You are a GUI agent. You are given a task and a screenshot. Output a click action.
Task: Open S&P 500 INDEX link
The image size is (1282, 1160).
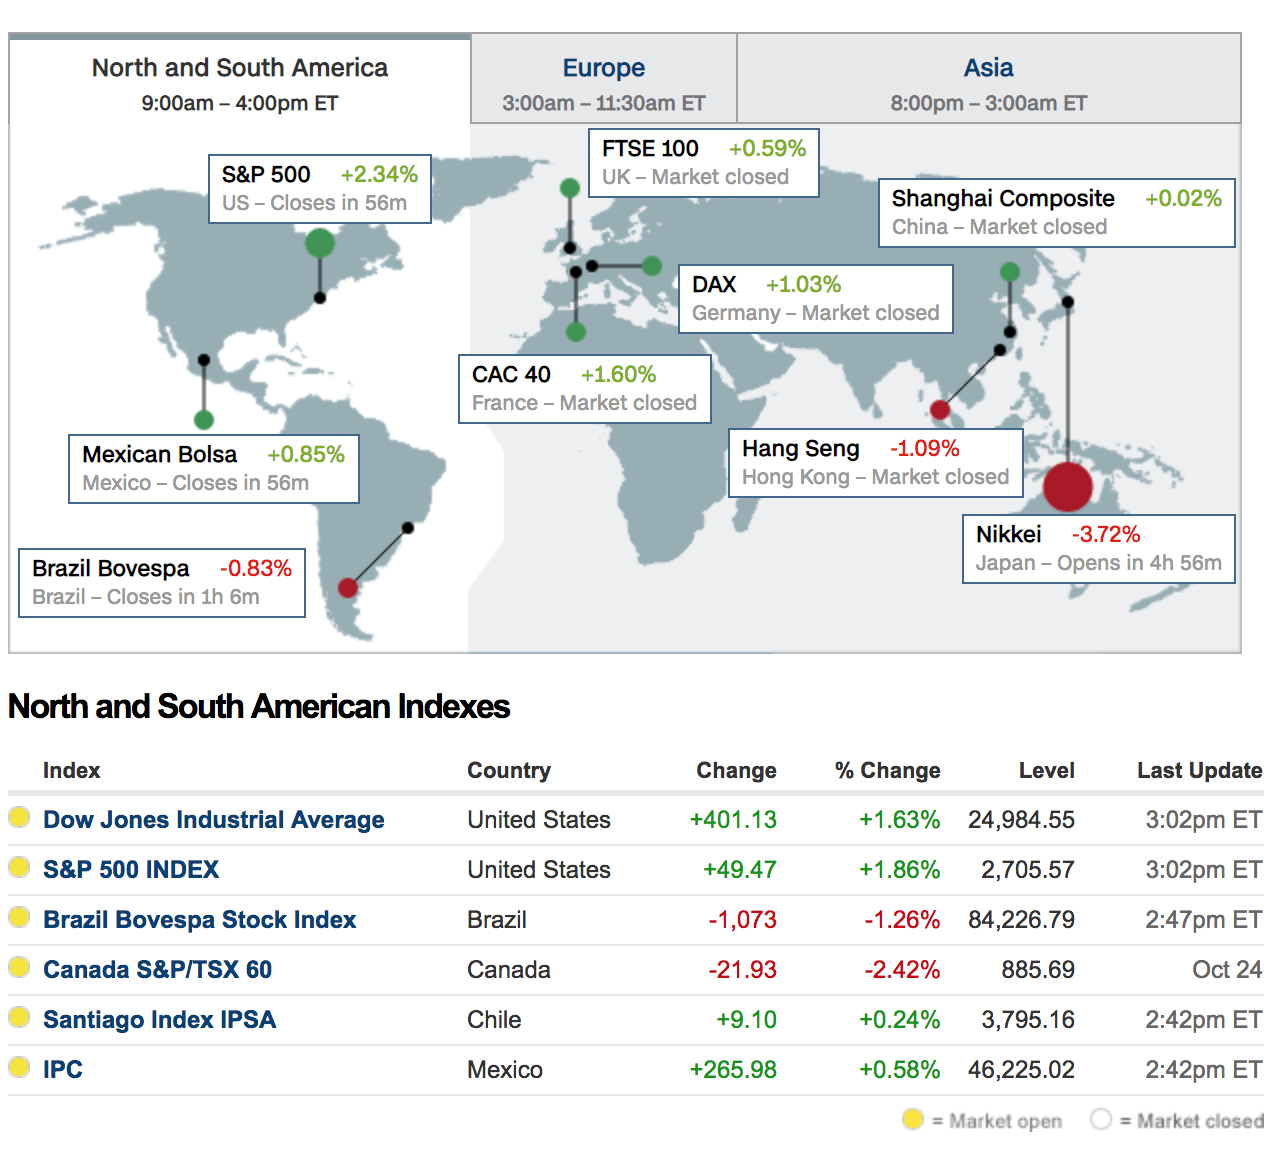(131, 870)
